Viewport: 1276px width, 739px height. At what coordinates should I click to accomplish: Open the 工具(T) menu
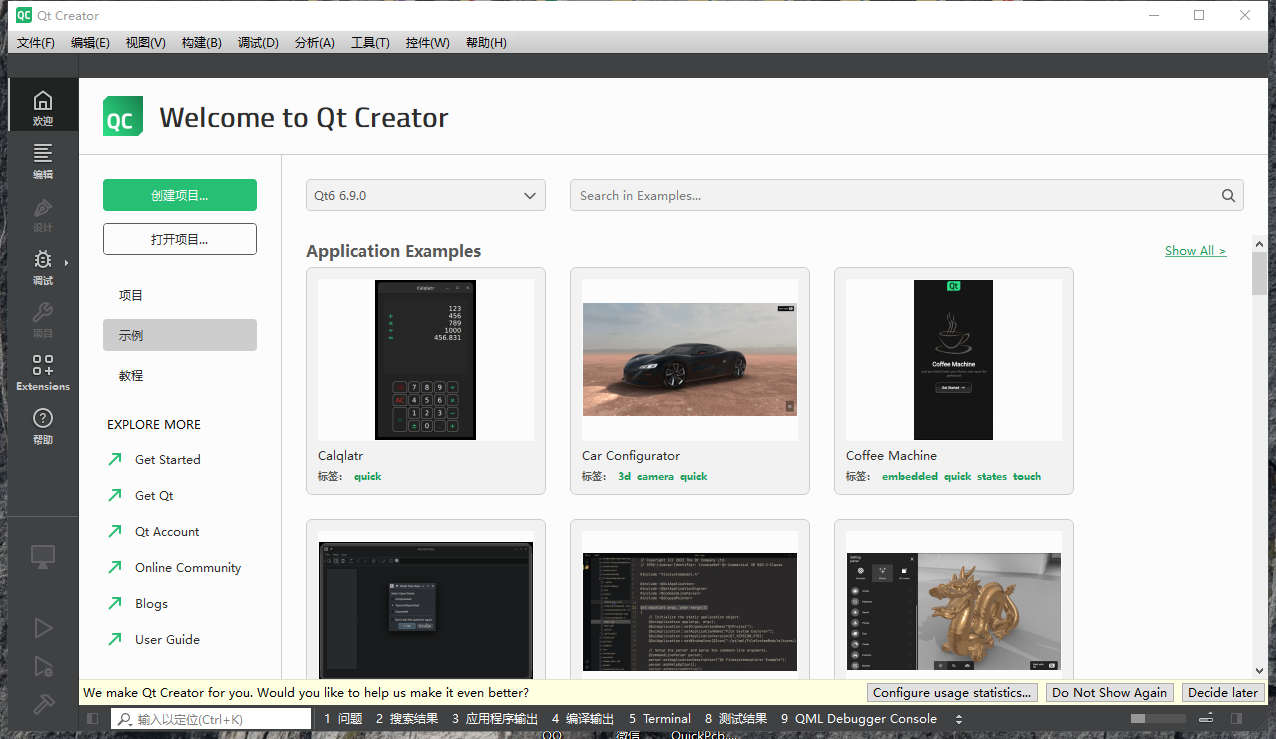(x=370, y=43)
